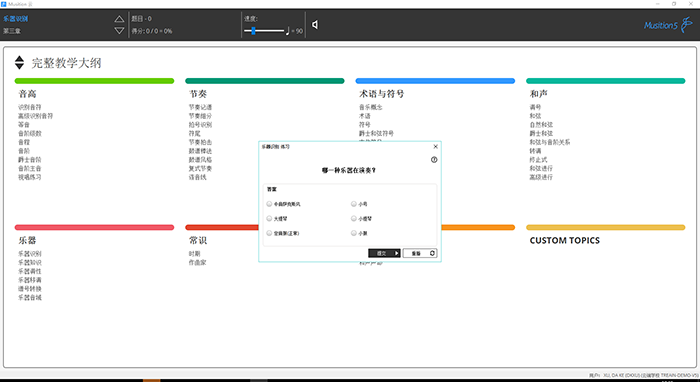Click the 提交 submit button
The image size is (700, 382).
point(384,253)
